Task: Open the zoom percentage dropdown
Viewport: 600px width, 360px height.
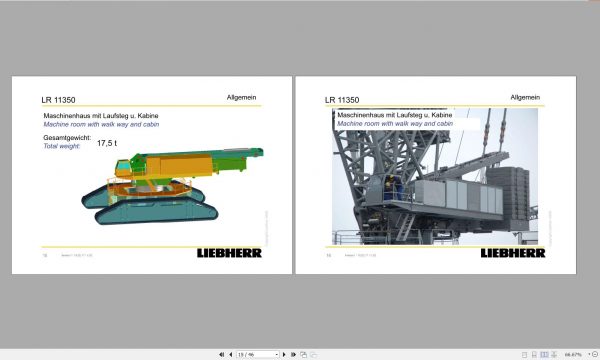Action: pyautogui.click(x=589, y=354)
